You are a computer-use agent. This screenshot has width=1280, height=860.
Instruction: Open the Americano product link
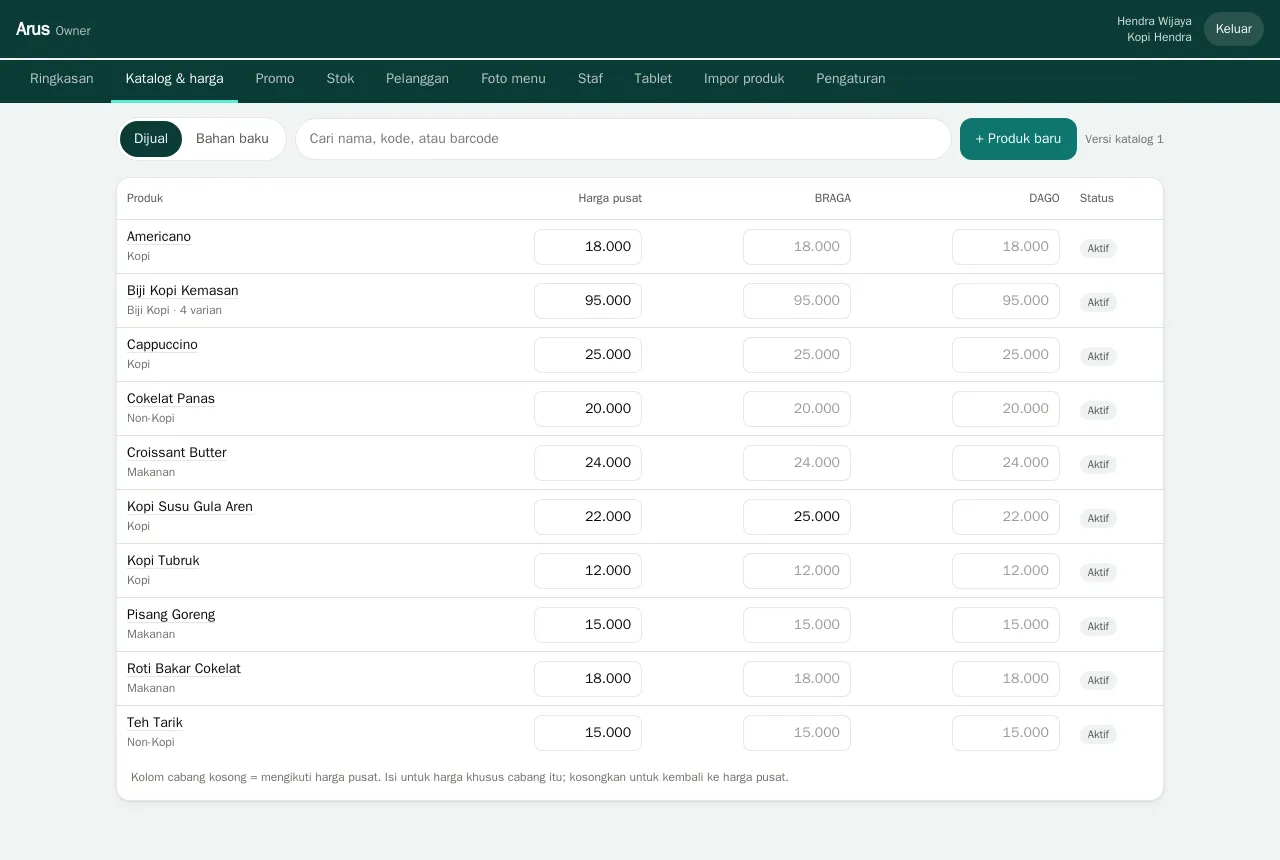point(159,237)
